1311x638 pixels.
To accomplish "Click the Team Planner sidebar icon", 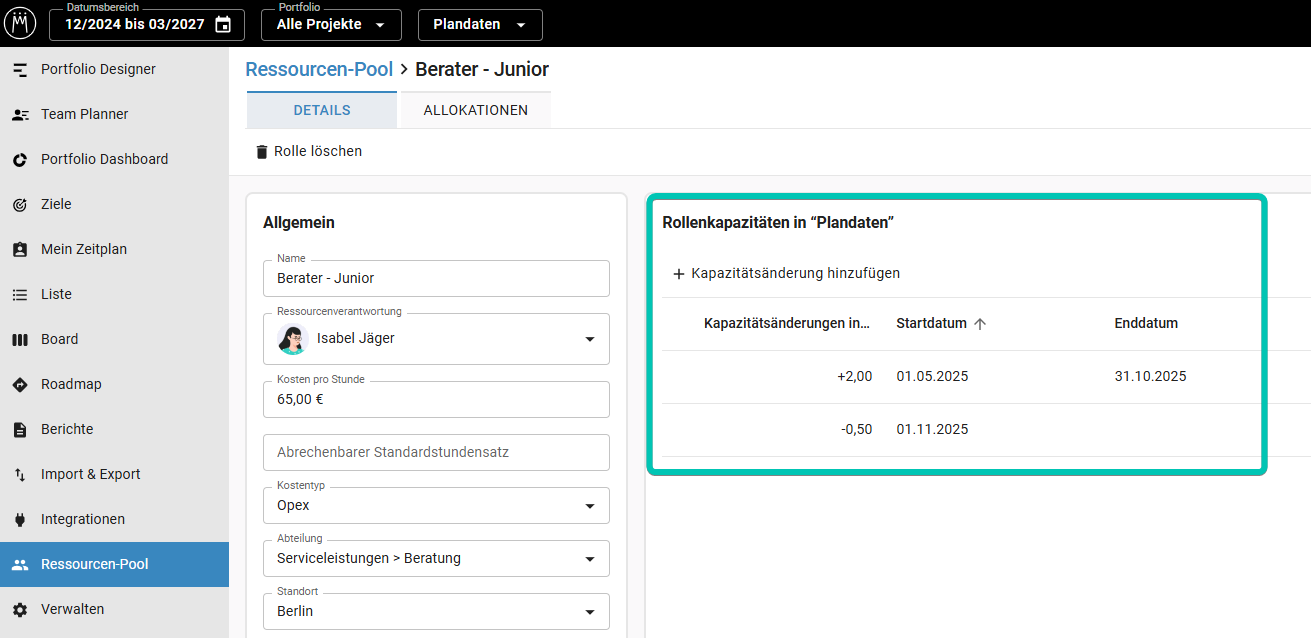I will tap(20, 115).
